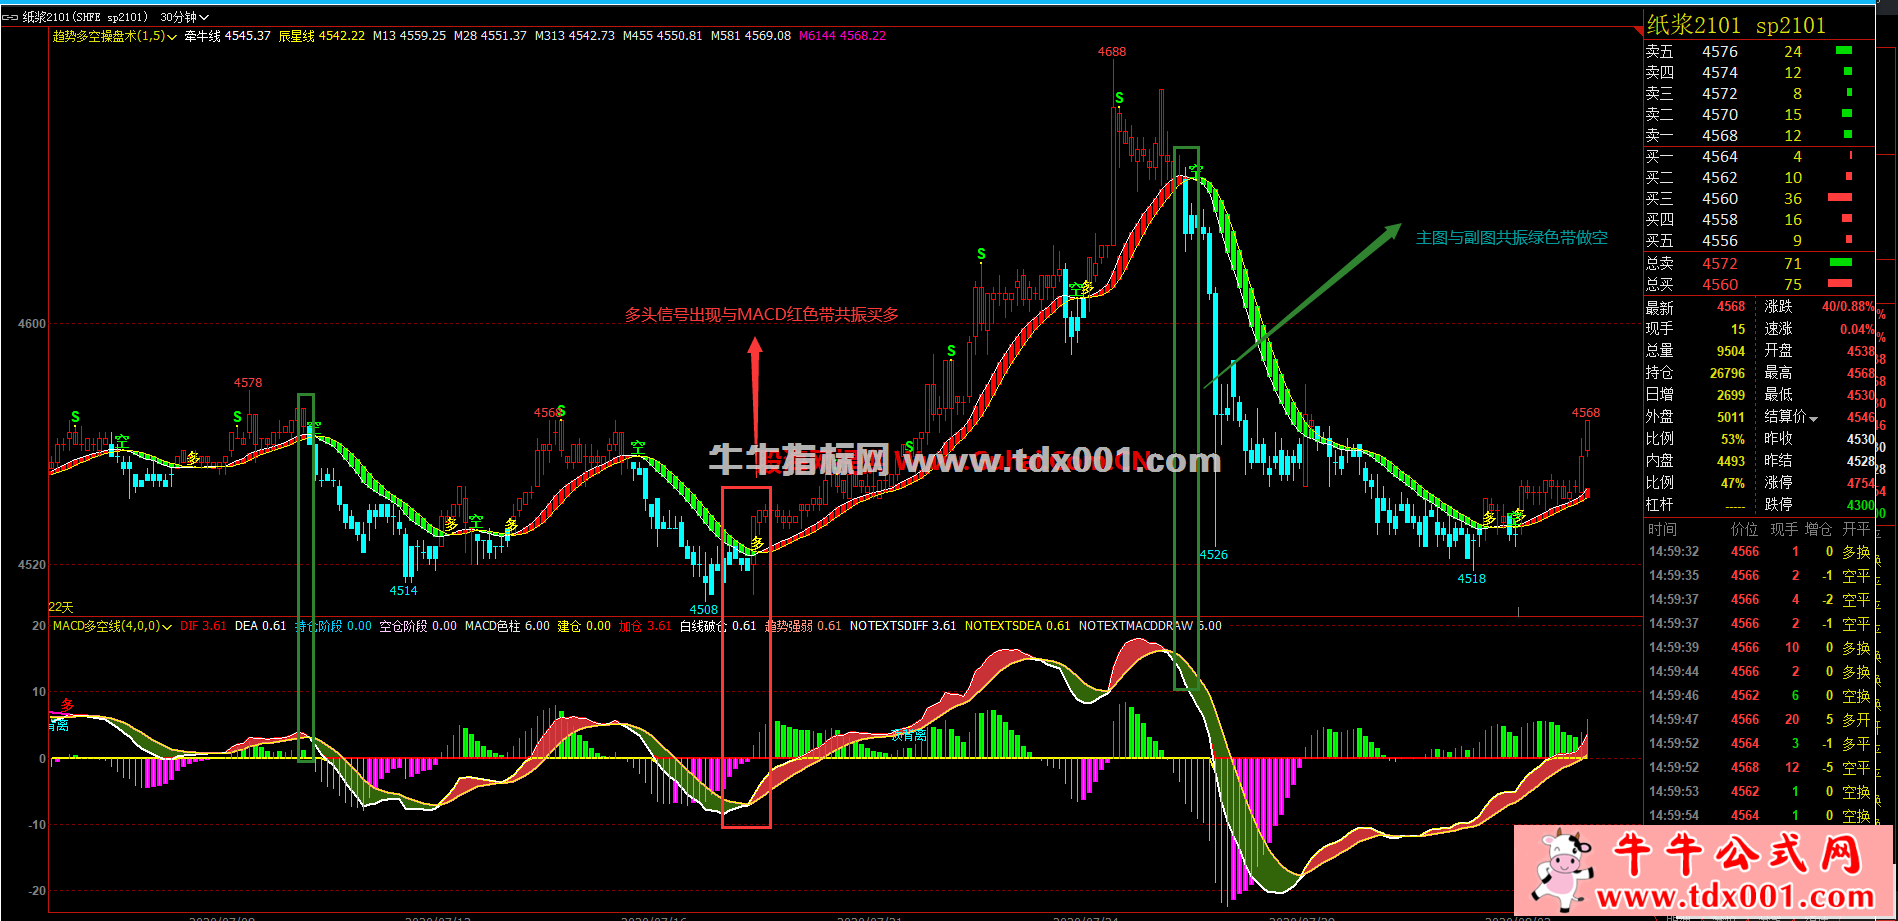Click the red 多 marker in MACD panel
Viewport: 1898px width, 921px height.
[x=67, y=705]
